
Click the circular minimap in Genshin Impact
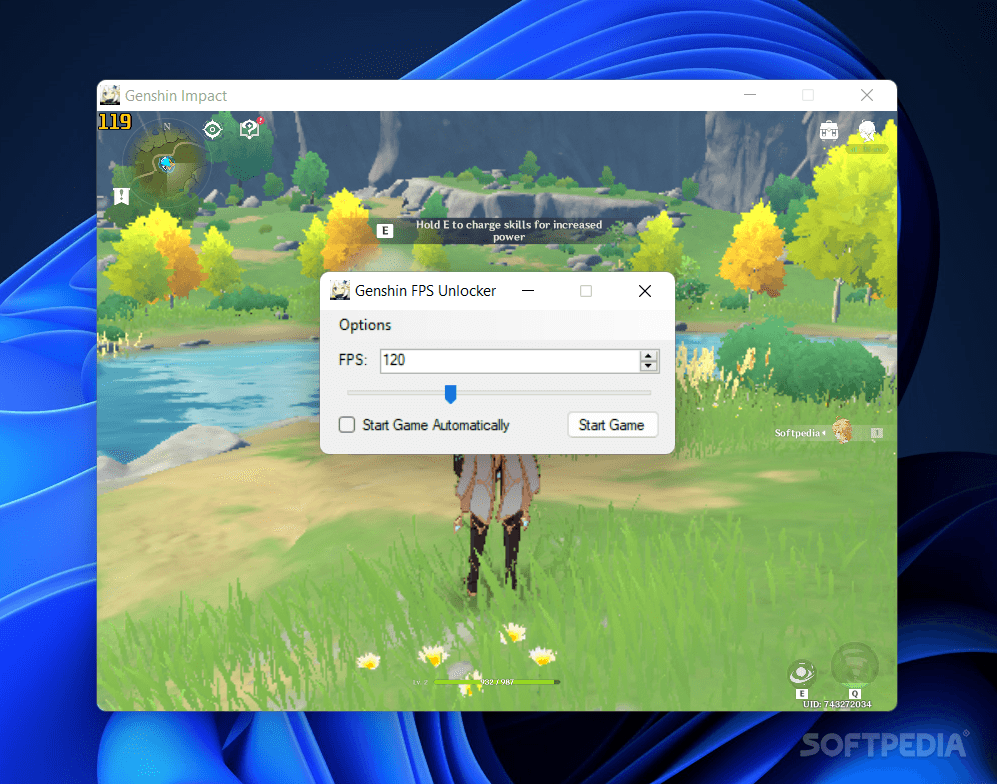(167, 165)
